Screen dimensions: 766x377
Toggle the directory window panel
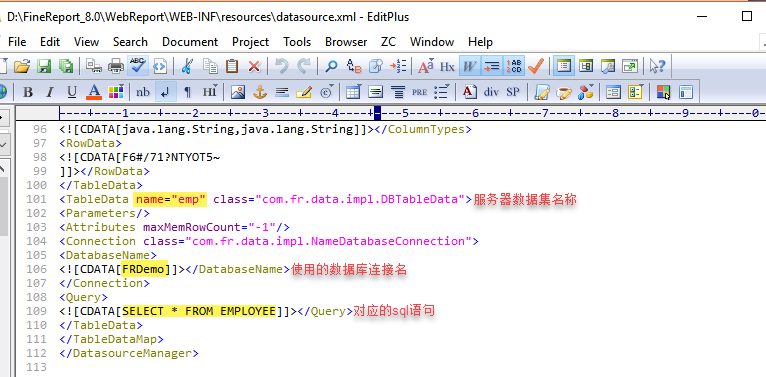coord(564,66)
